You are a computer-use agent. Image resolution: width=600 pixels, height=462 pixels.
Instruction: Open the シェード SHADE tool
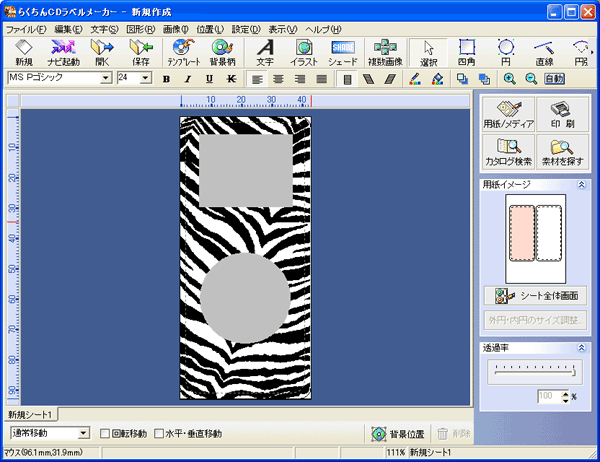343,53
